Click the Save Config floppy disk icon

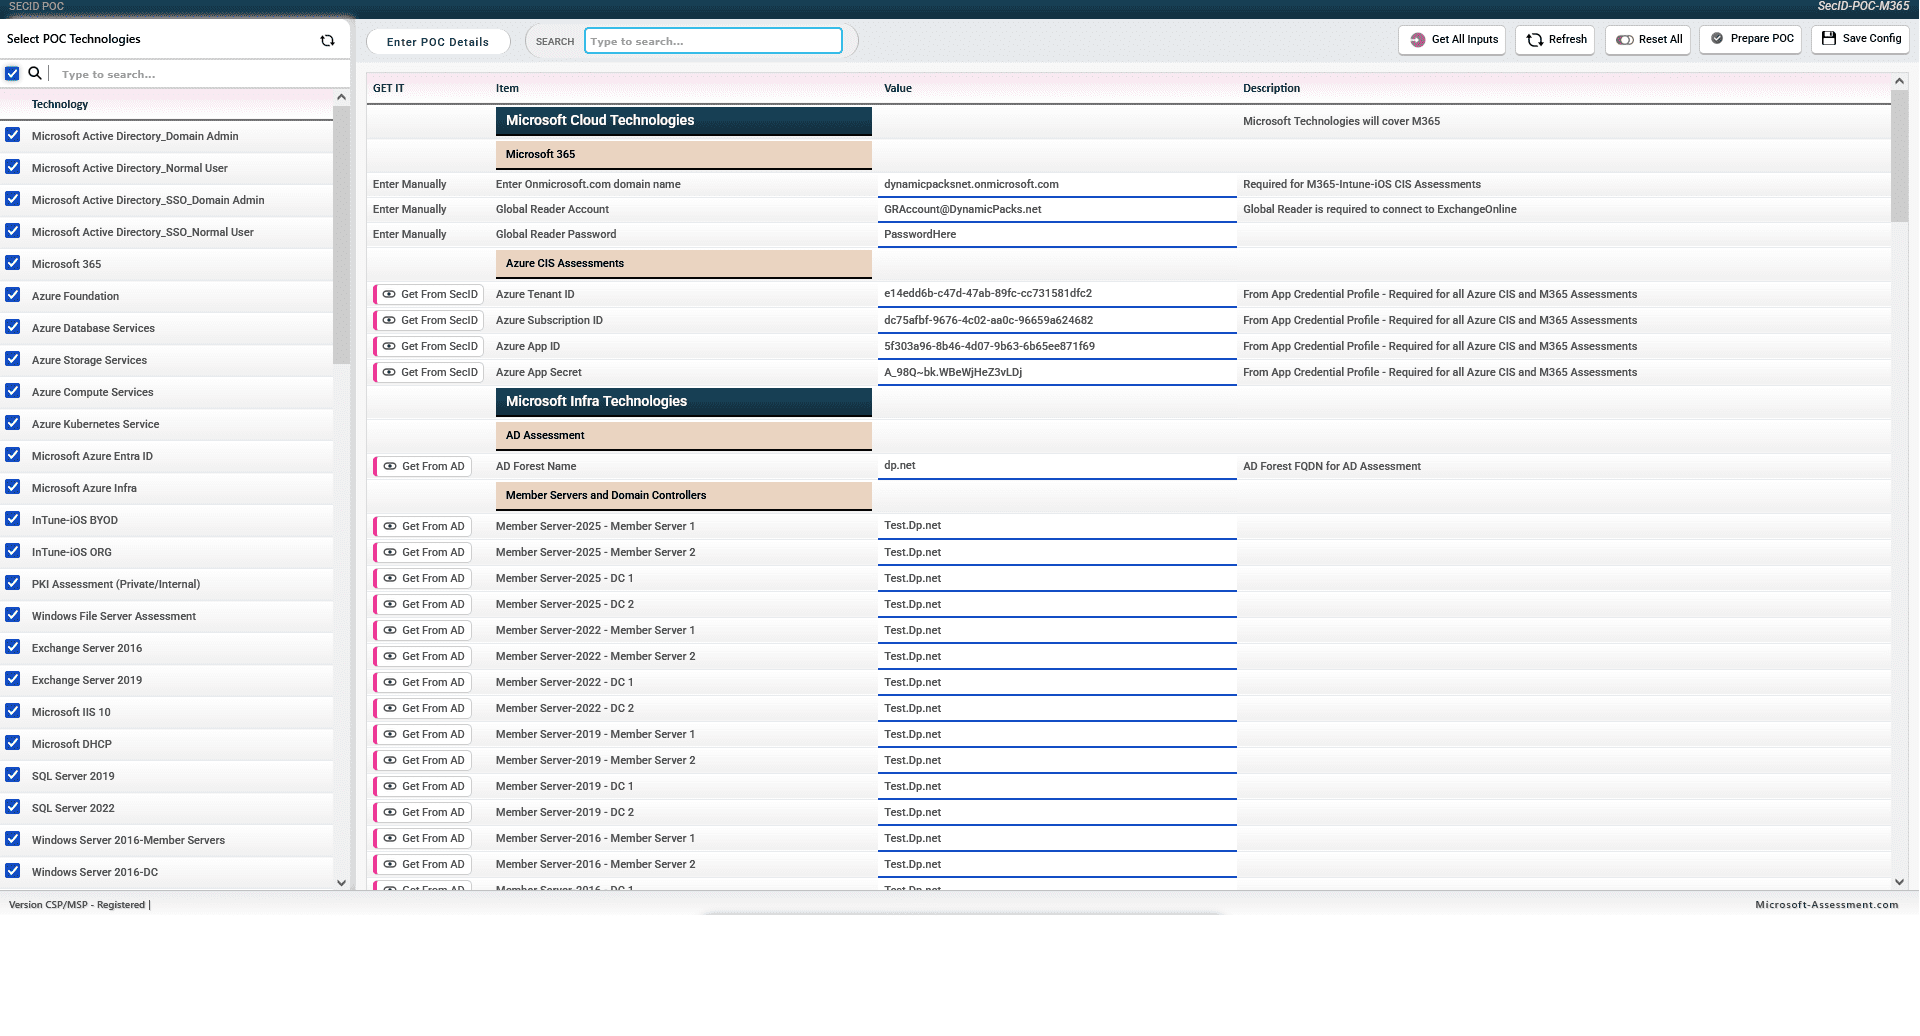coord(1829,38)
